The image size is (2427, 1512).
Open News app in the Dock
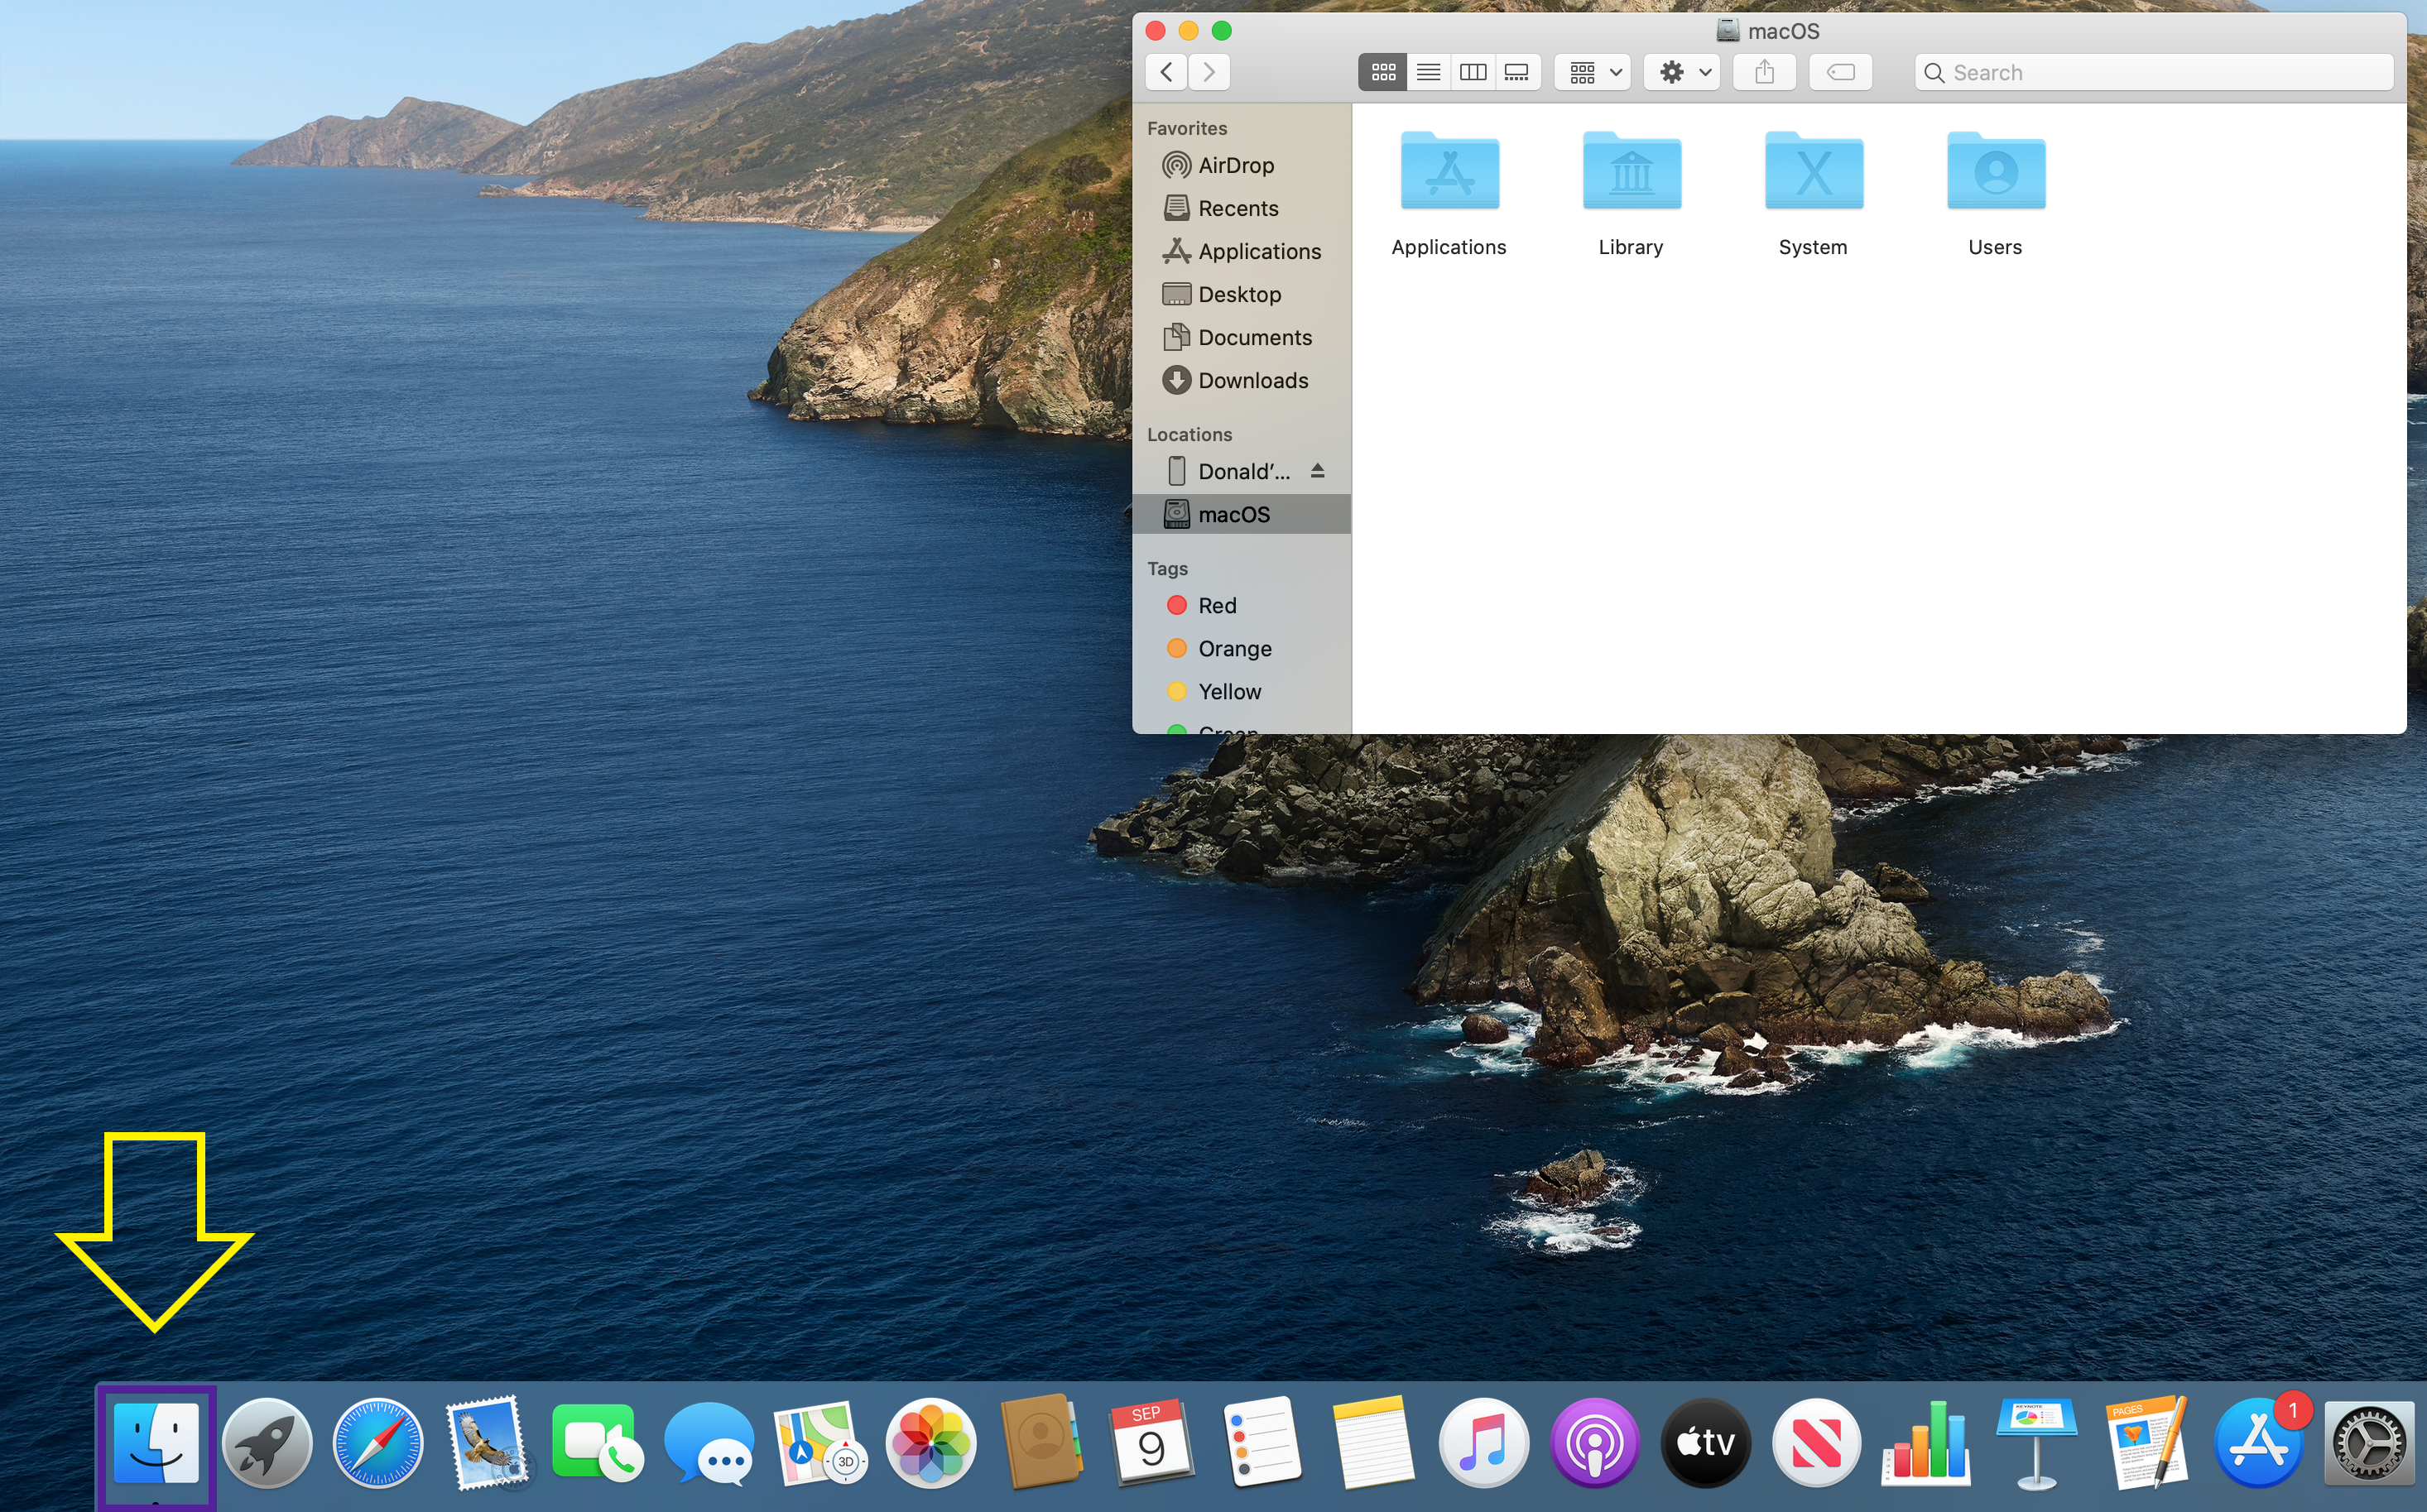(1816, 1443)
